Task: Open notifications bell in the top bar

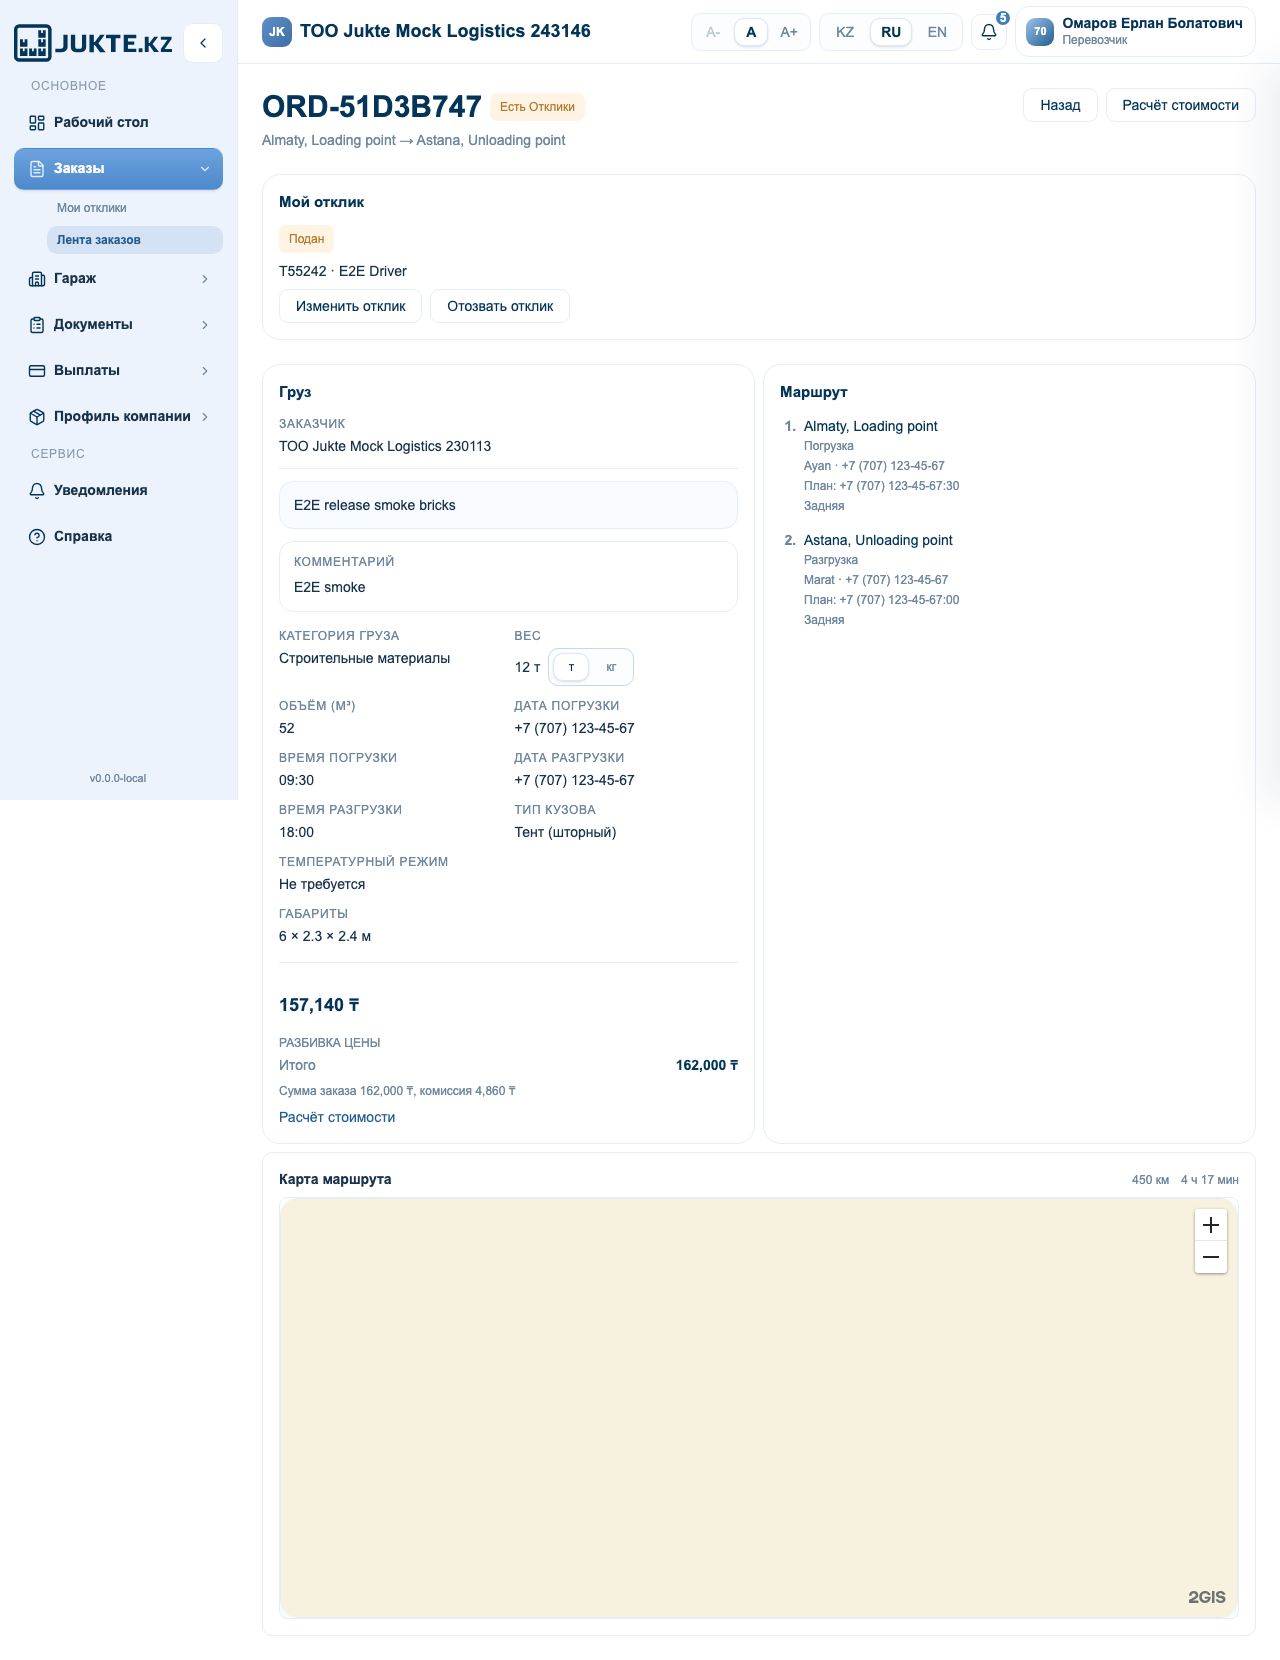Action: [989, 32]
